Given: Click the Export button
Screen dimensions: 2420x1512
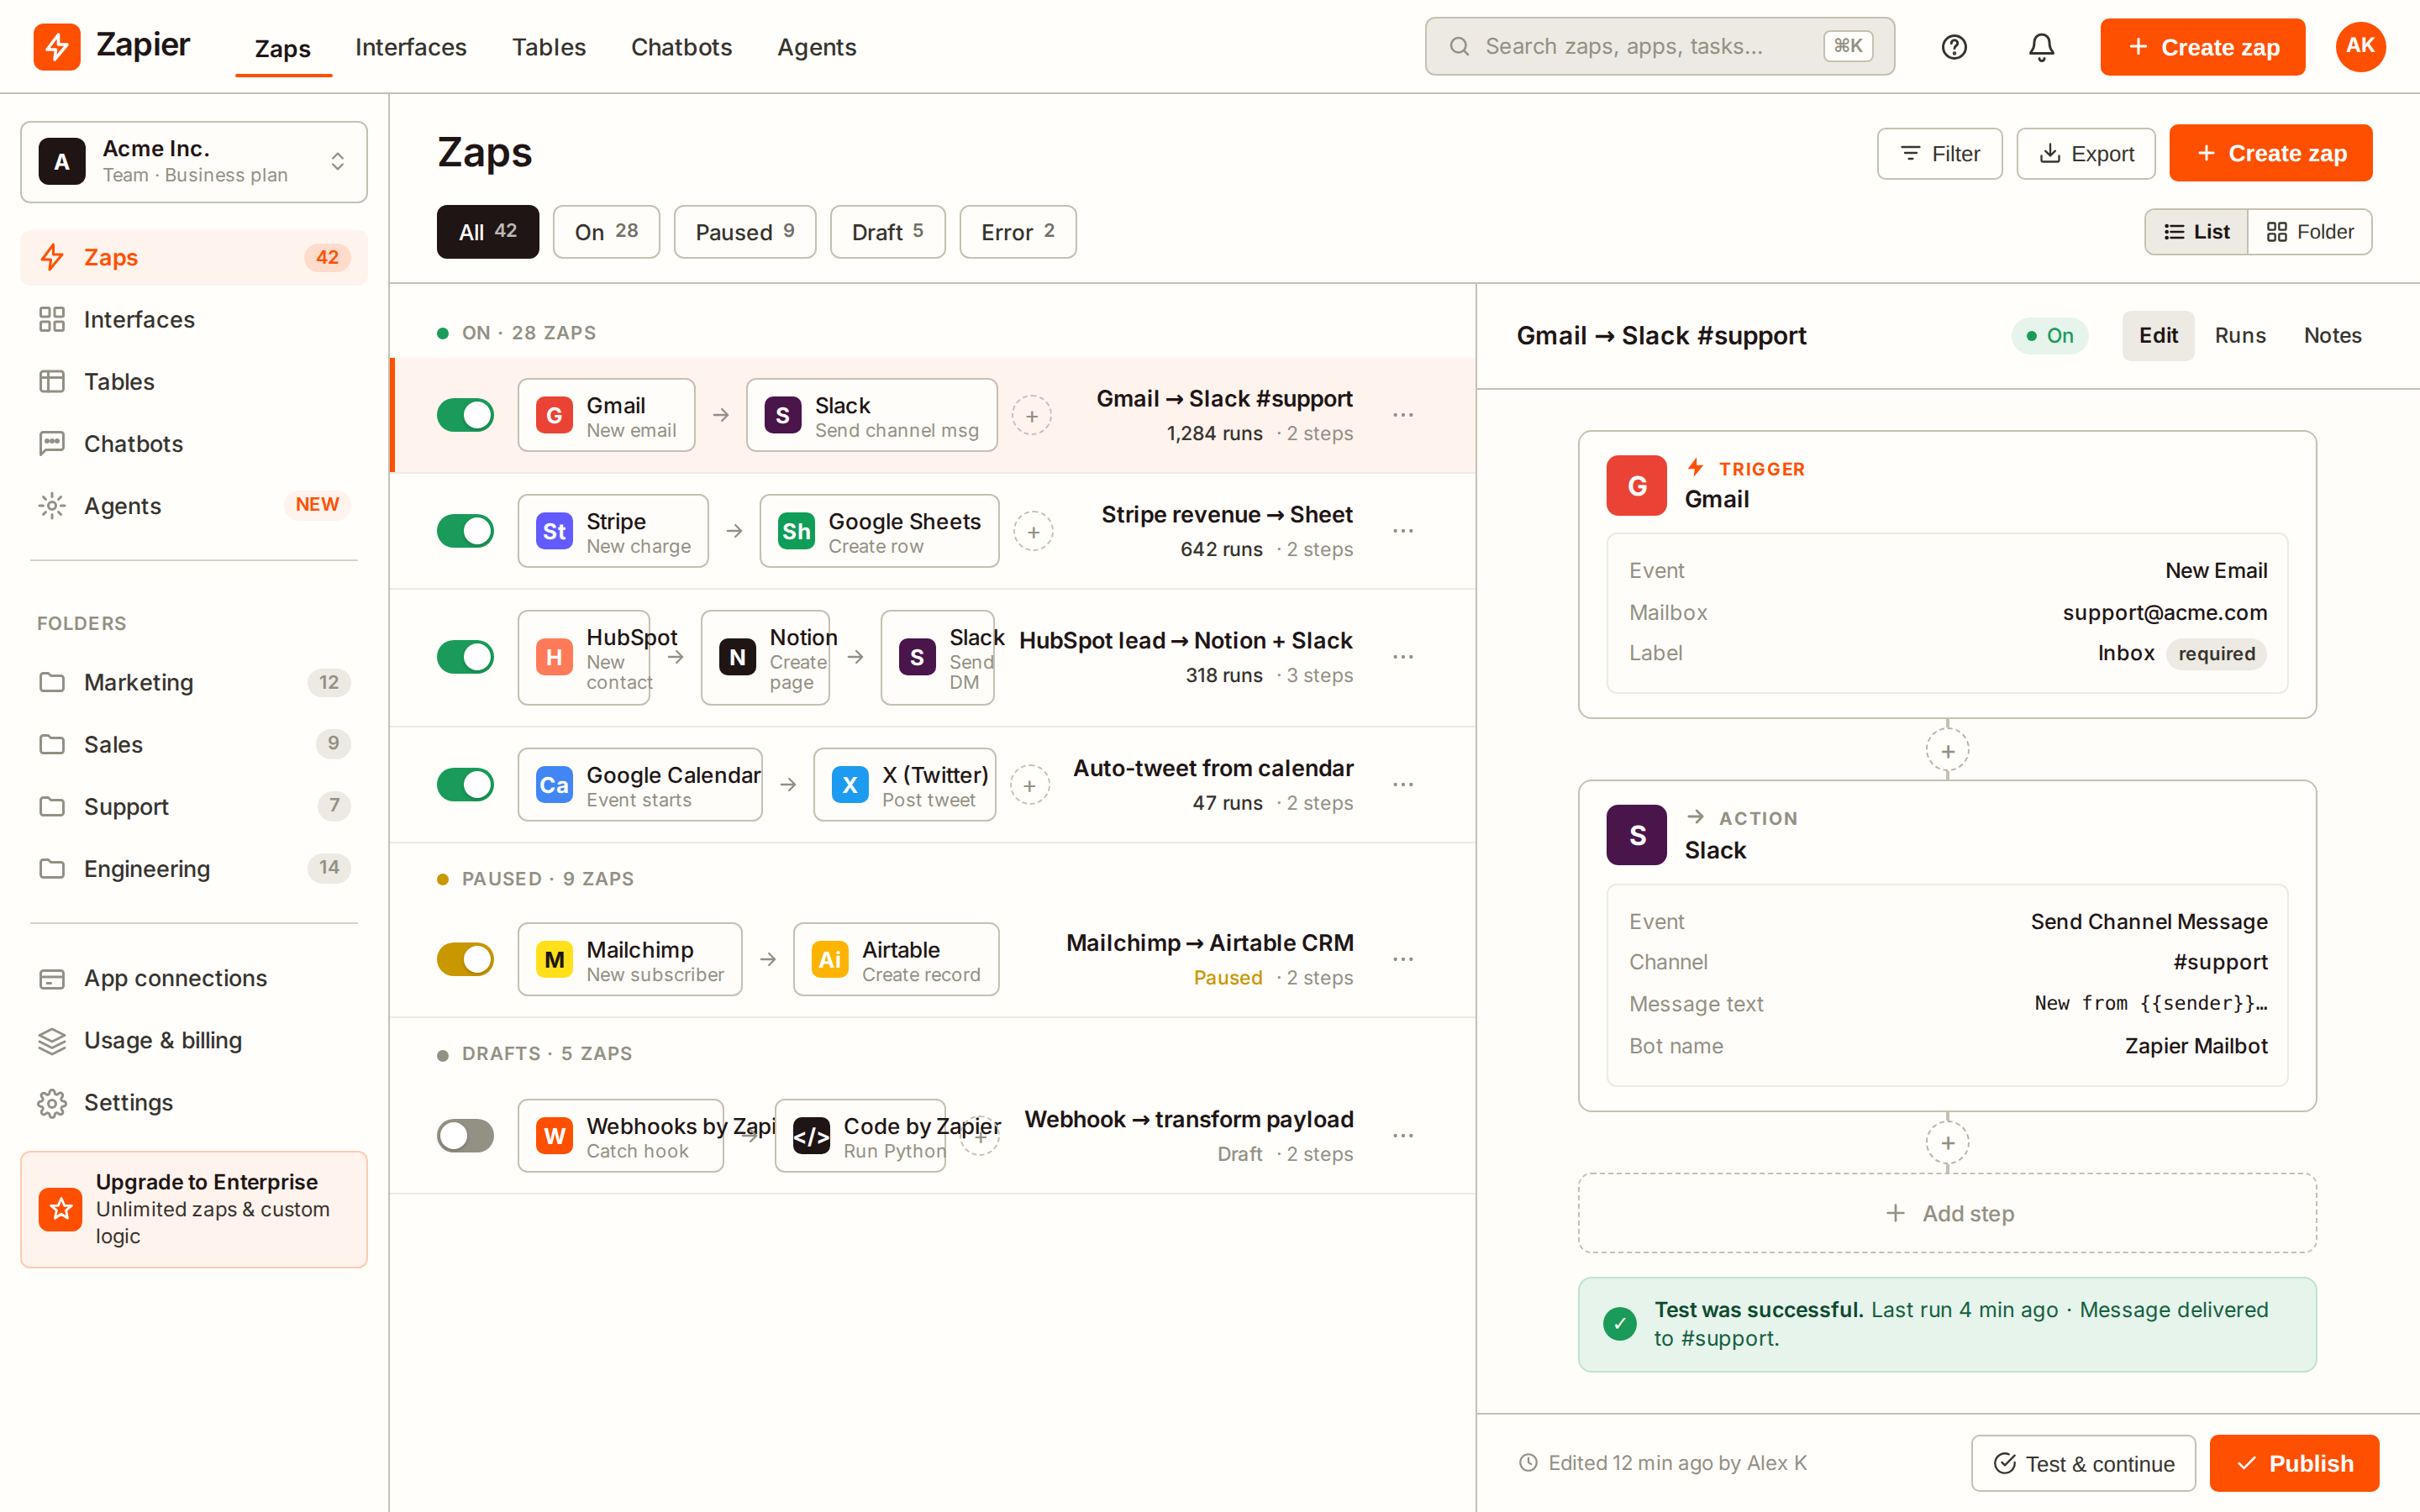Looking at the screenshot, I should pyautogui.click(x=2085, y=154).
